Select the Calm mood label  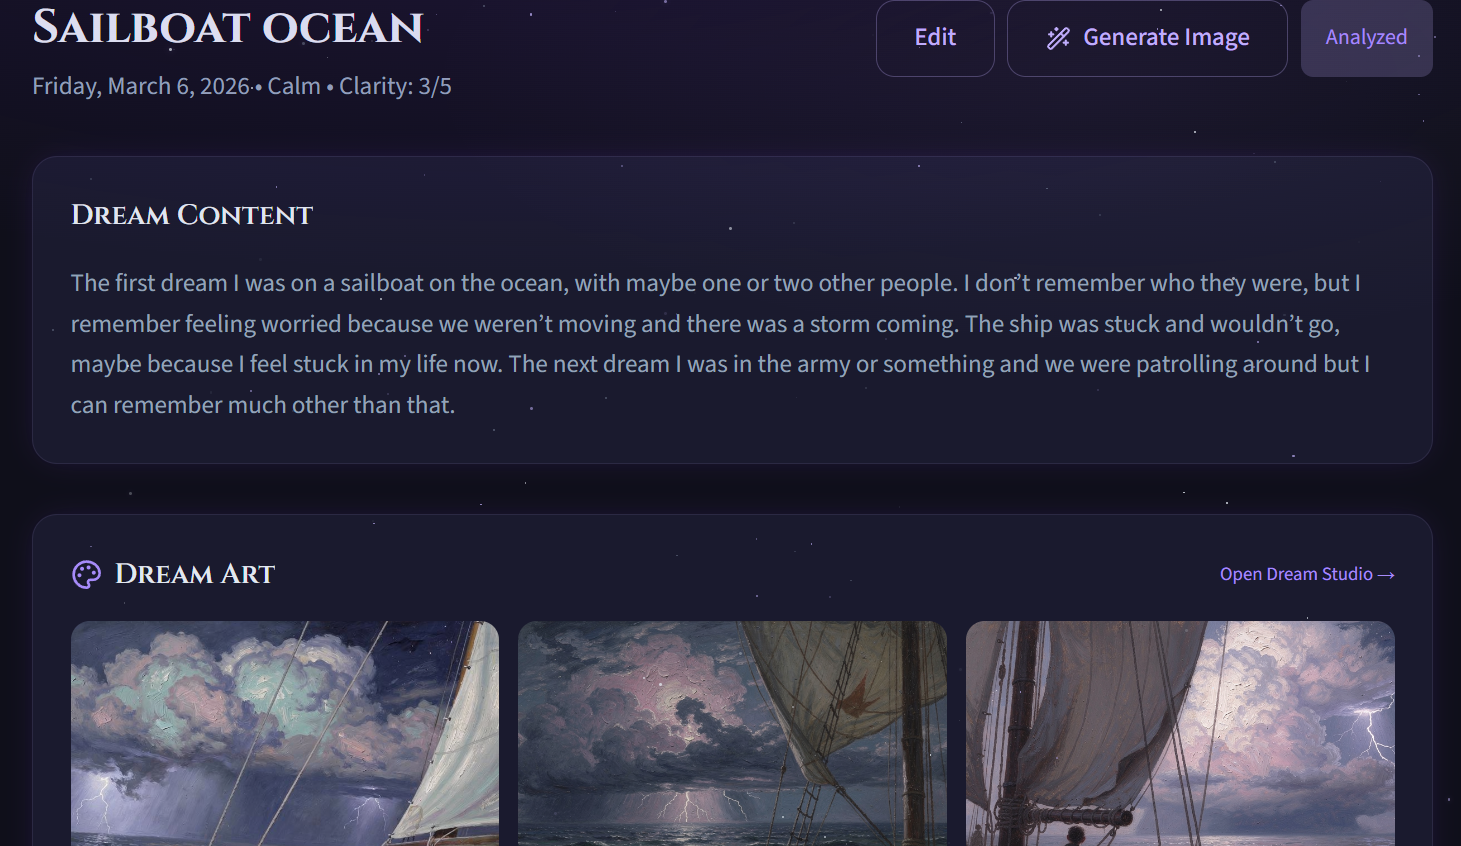293,86
